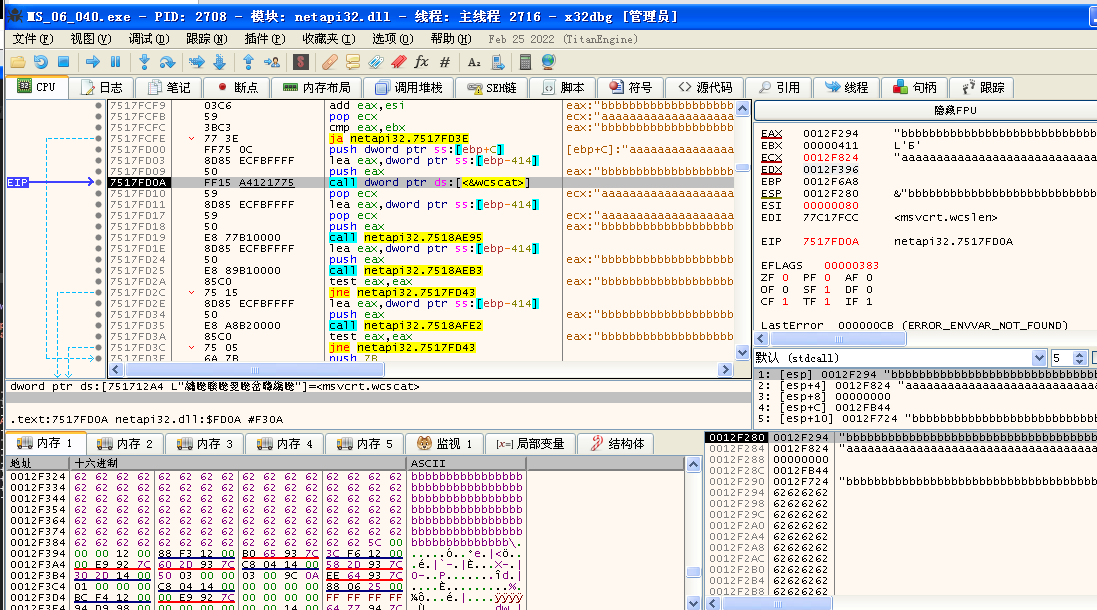Screen dimensions: 1097x610
Task: Expand the 默认 (stdcall) calling convention dropdown
Action: click(1038, 358)
